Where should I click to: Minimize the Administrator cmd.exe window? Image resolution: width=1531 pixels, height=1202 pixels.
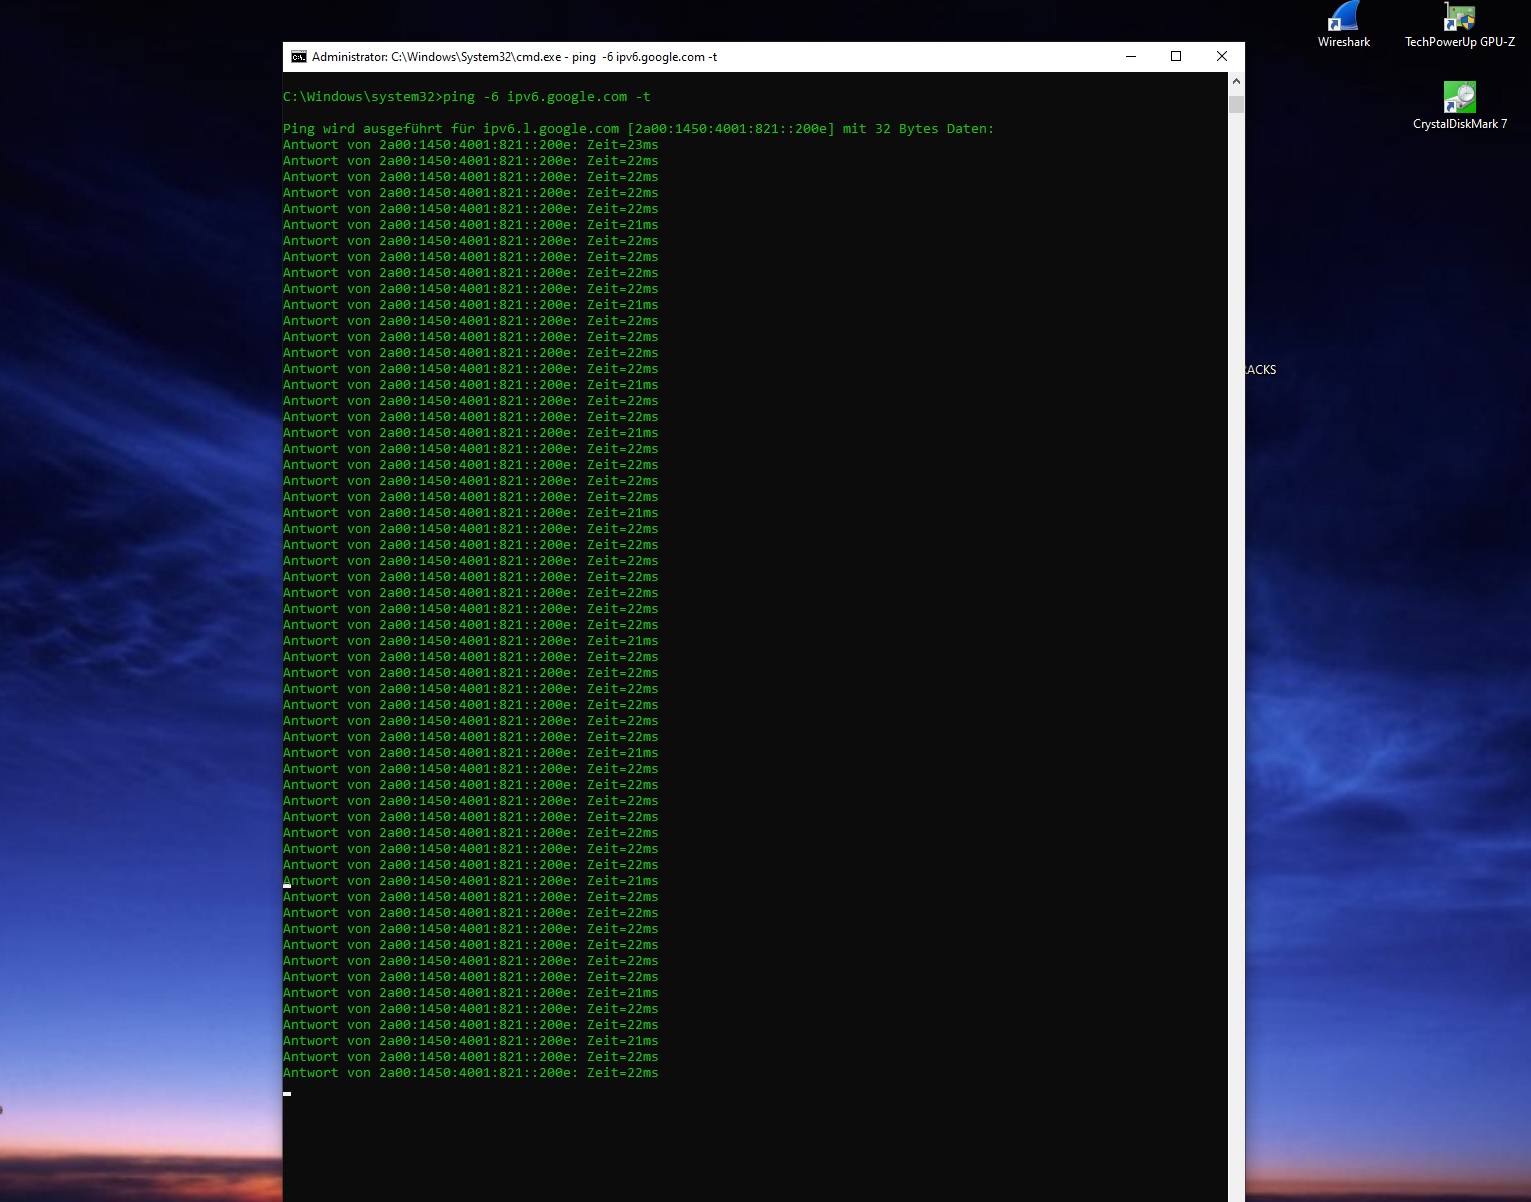click(x=1131, y=57)
